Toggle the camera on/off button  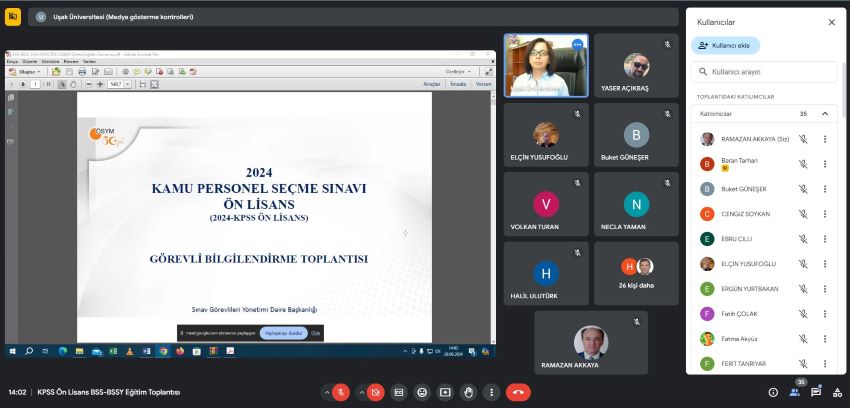coord(376,392)
